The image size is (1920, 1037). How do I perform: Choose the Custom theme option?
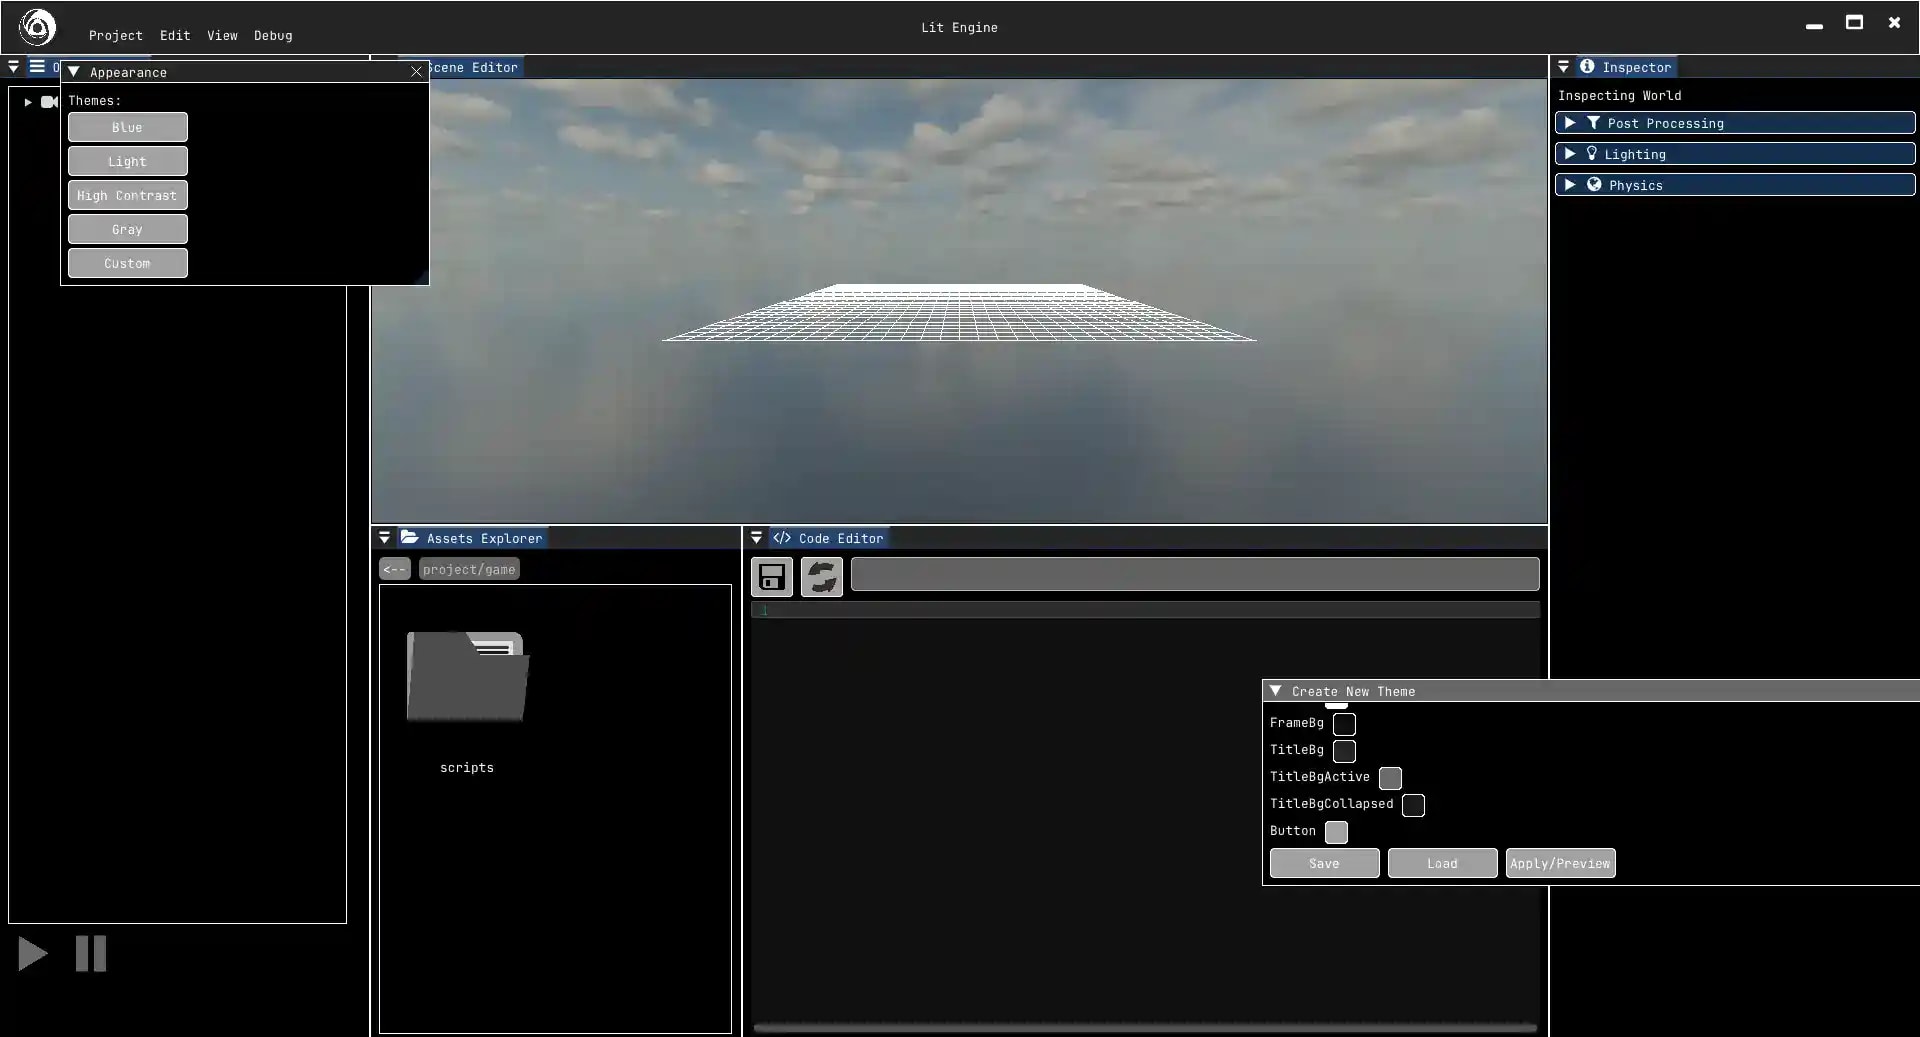[127, 263]
